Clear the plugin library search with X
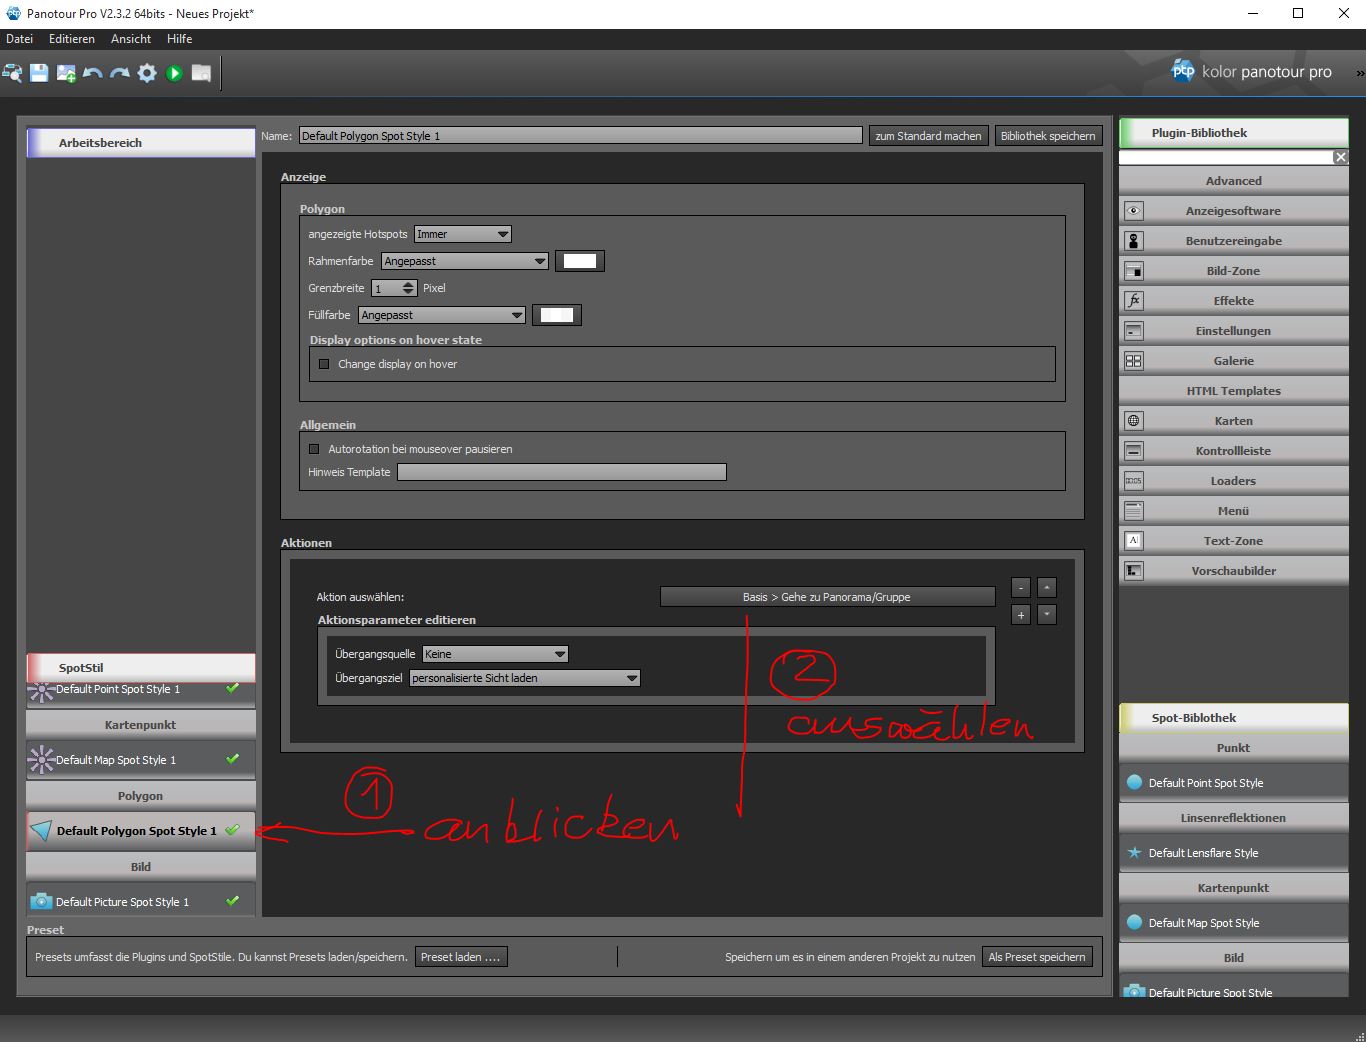Image resolution: width=1366 pixels, height=1042 pixels. point(1340,157)
